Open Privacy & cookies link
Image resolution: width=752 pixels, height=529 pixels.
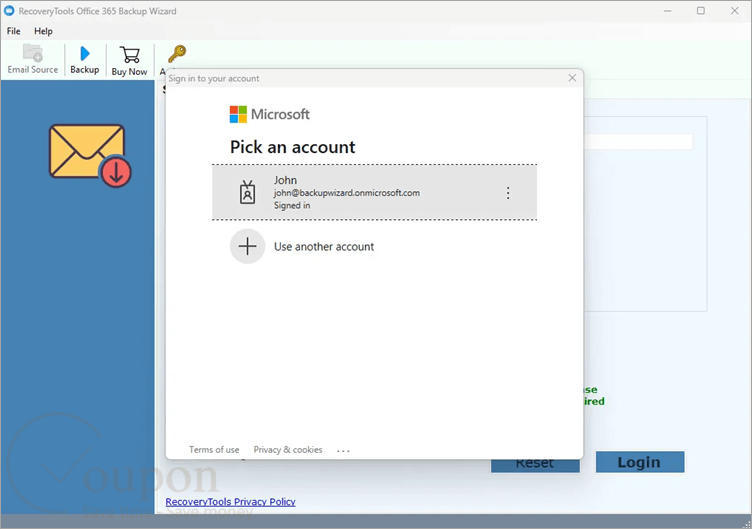pos(288,450)
